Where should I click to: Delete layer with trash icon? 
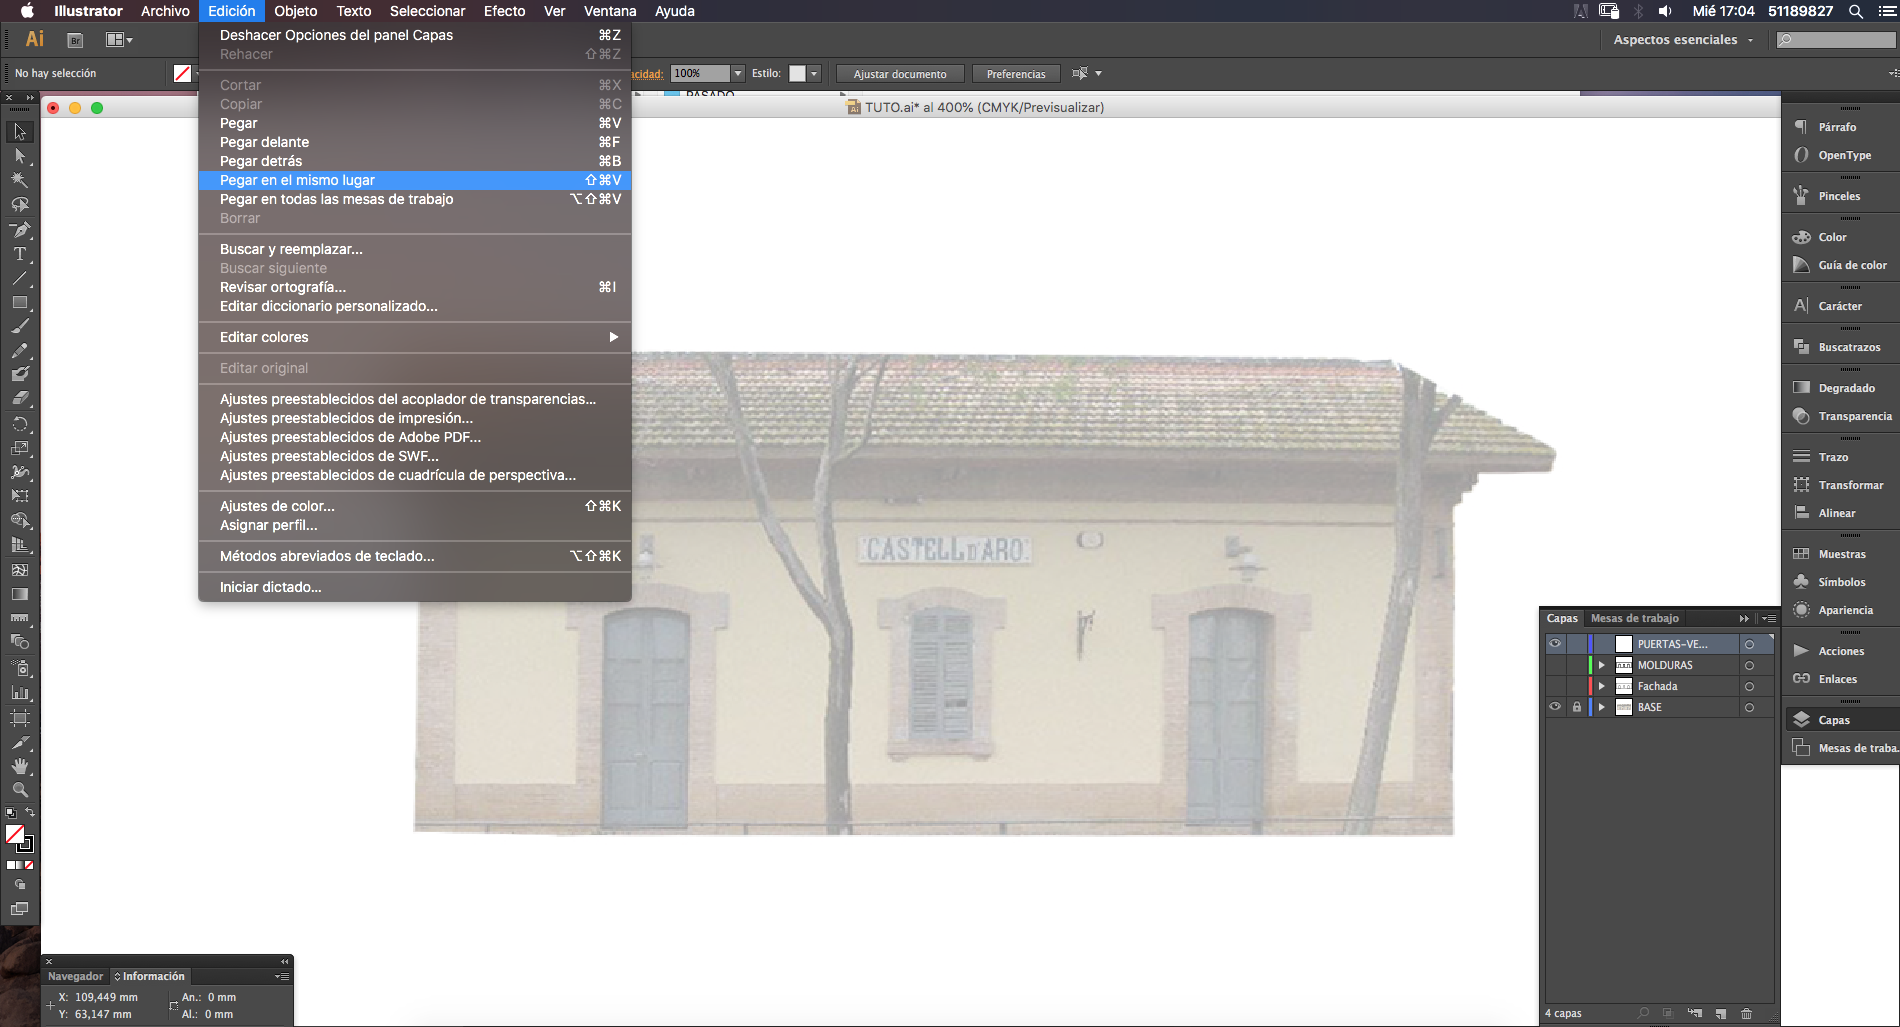1746,1013
